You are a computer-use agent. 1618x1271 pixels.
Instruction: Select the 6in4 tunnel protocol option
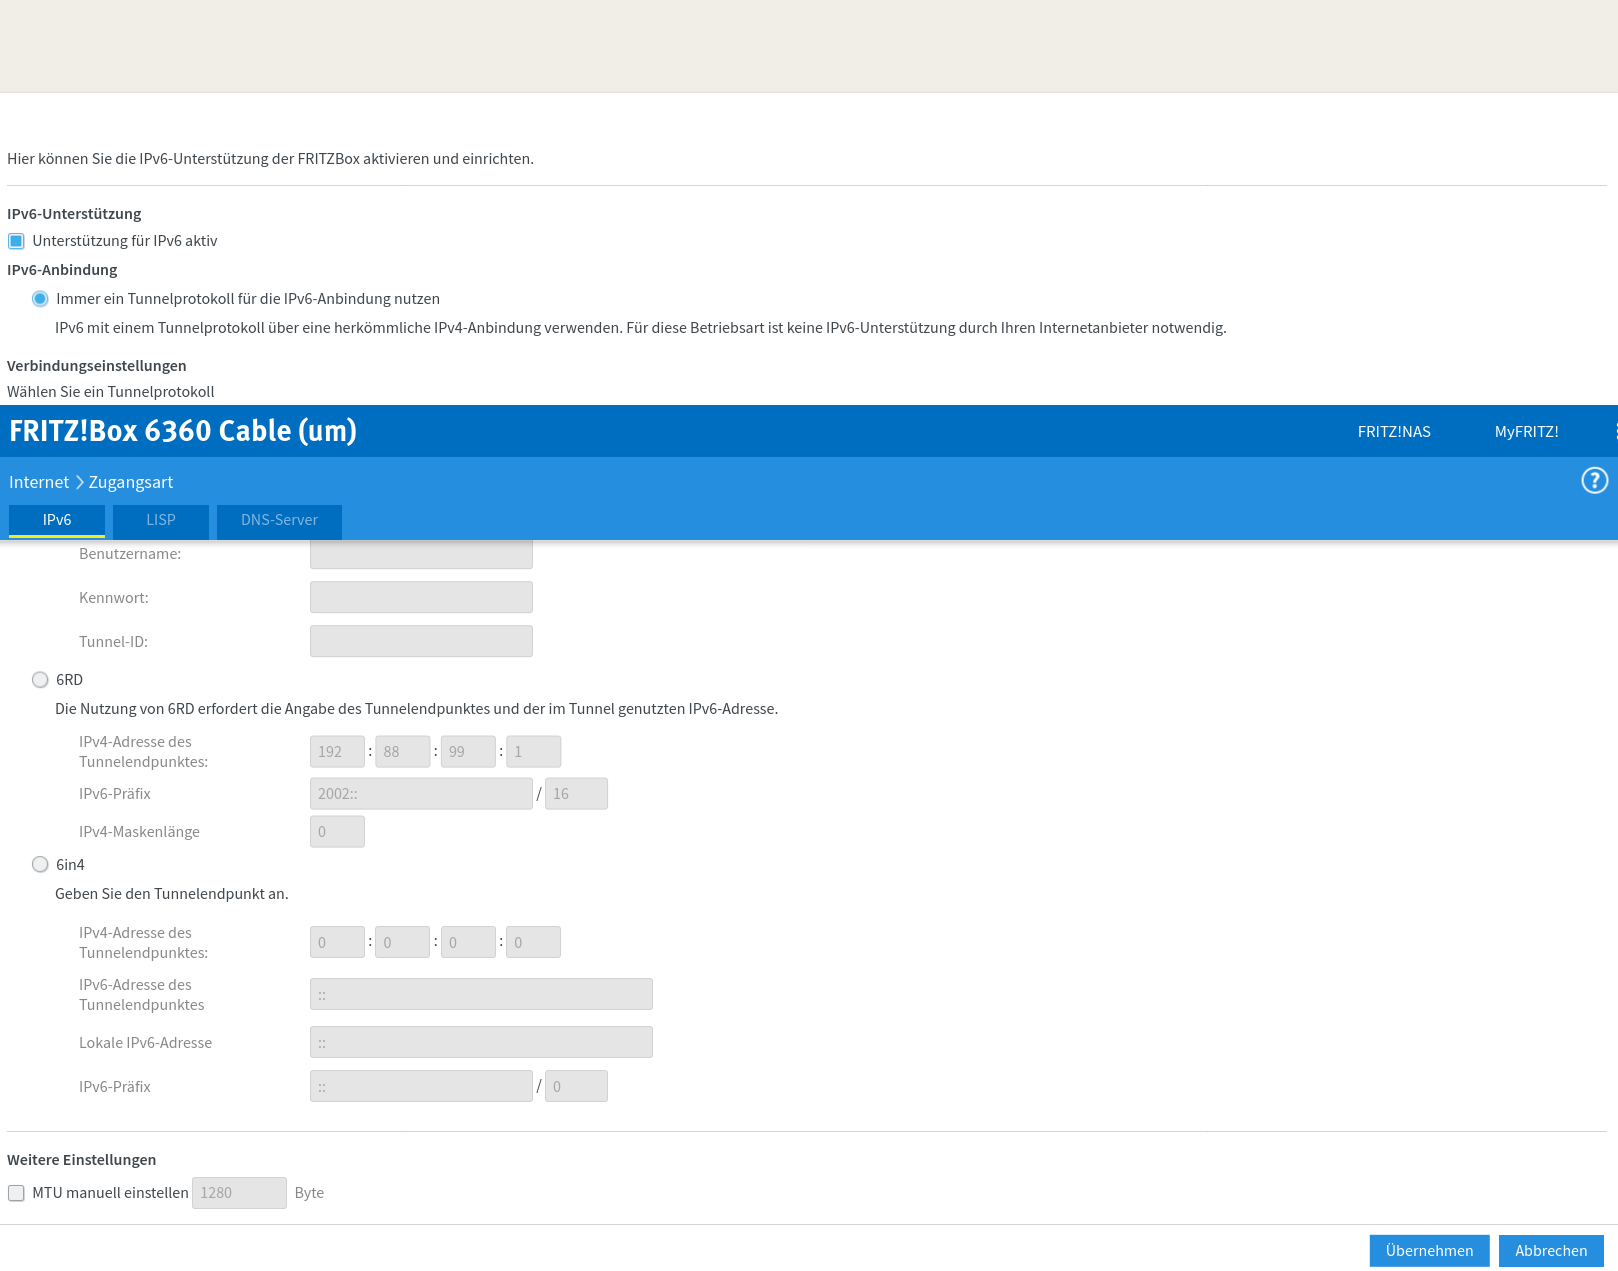pyautogui.click(x=40, y=865)
